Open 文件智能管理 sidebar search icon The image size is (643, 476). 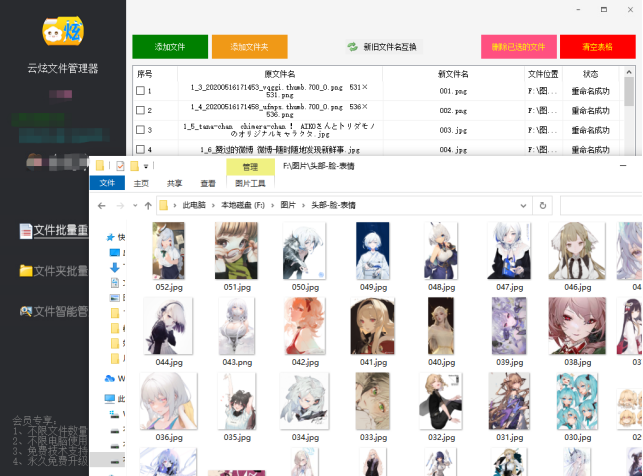(x=26, y=311)
